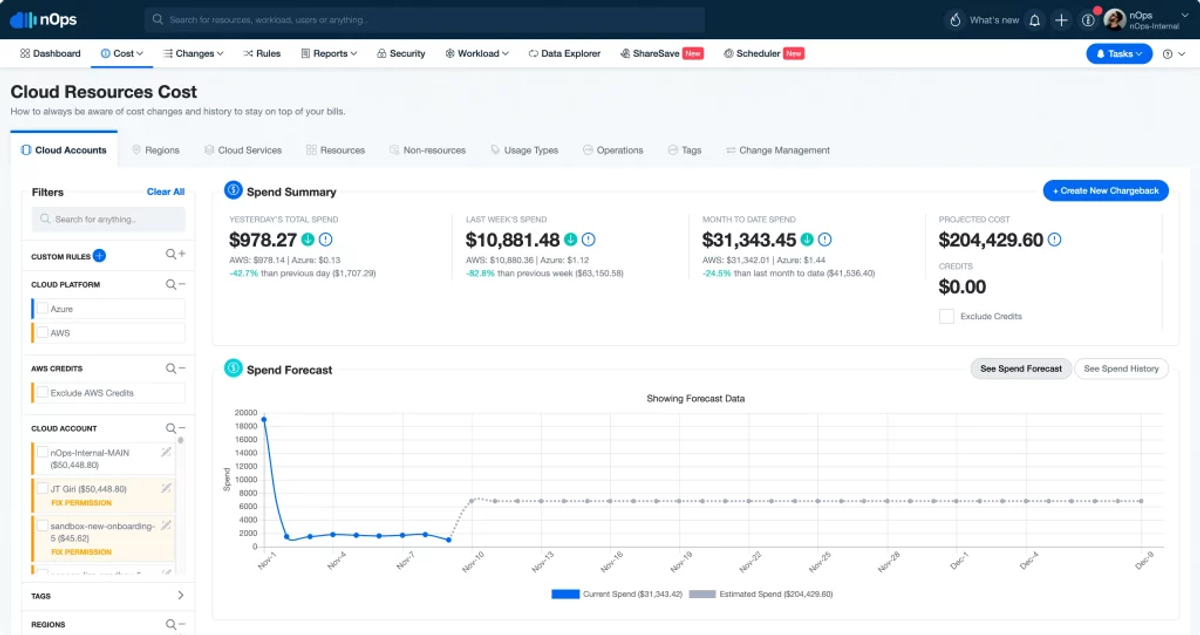Click the top global search field

coord(425,20)
